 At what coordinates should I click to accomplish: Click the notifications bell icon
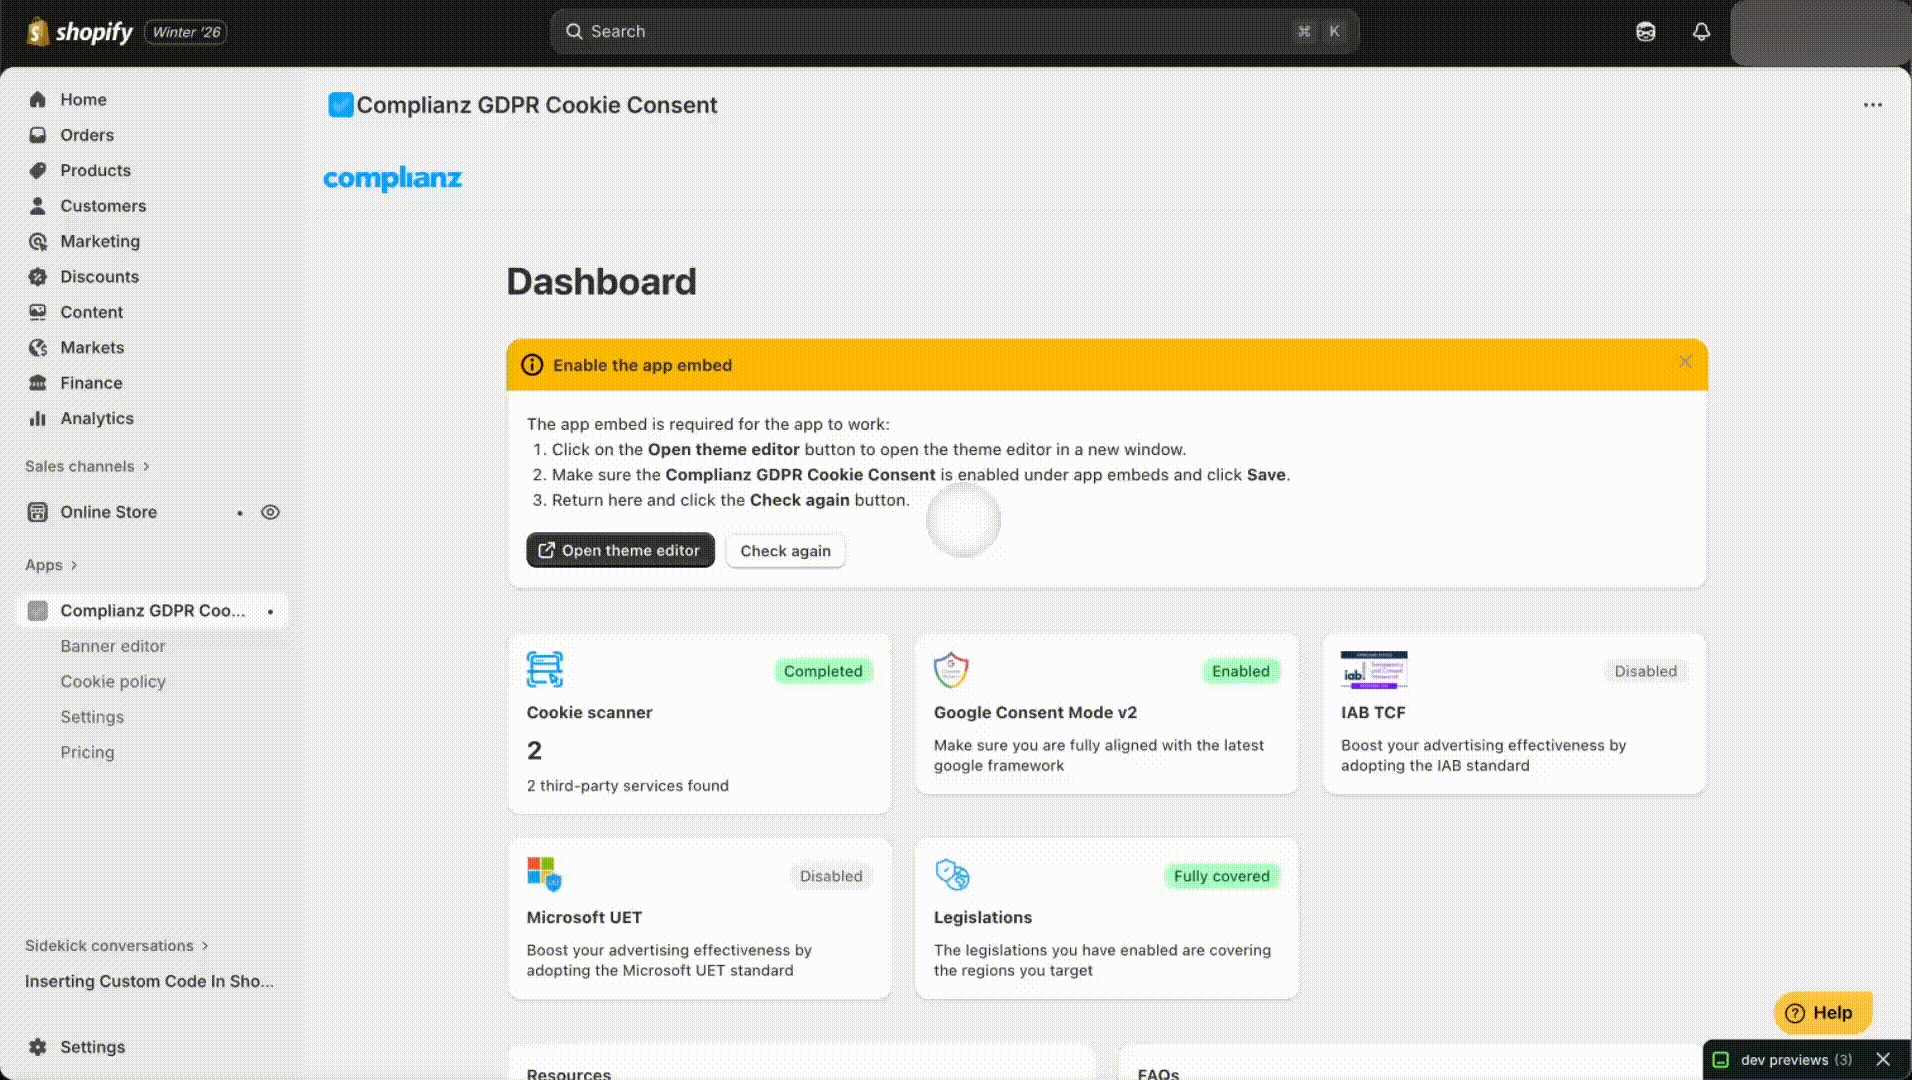(x=1701, y=32)
